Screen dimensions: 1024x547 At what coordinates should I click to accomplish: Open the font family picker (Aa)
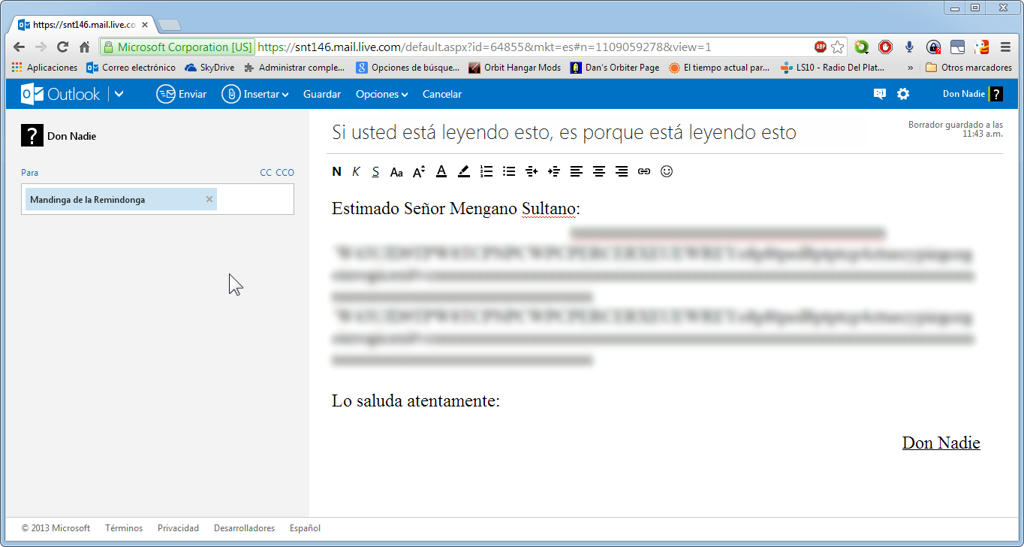(x=396, y=172)
